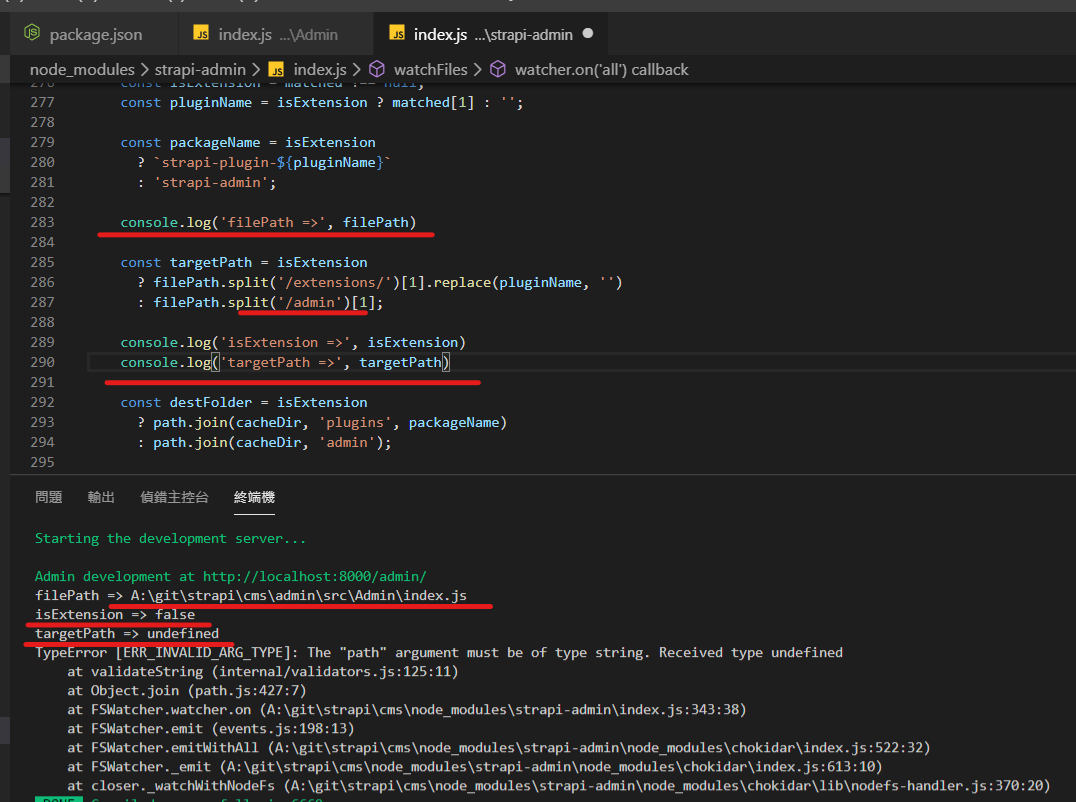Click the npm icon on the package.json tab
1076x802 pixels.
[x=31, y=33]
